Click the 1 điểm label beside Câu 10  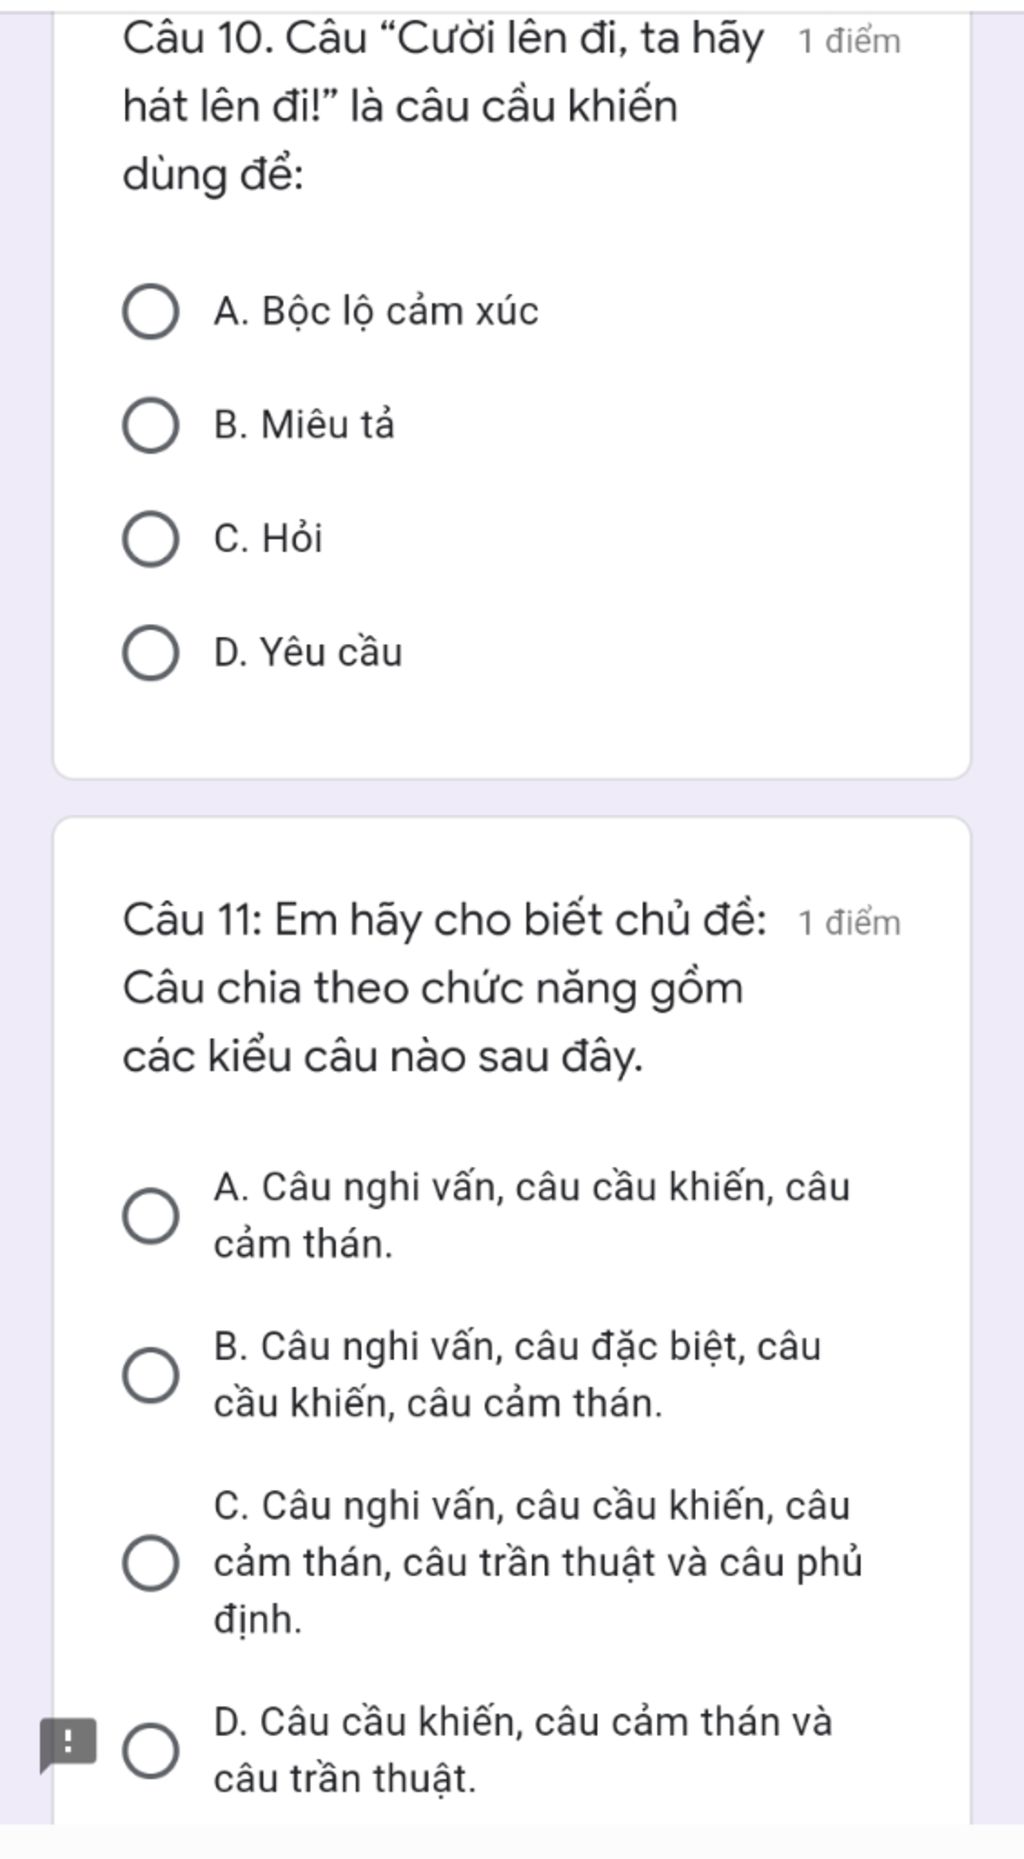click(x=850, y=42)
